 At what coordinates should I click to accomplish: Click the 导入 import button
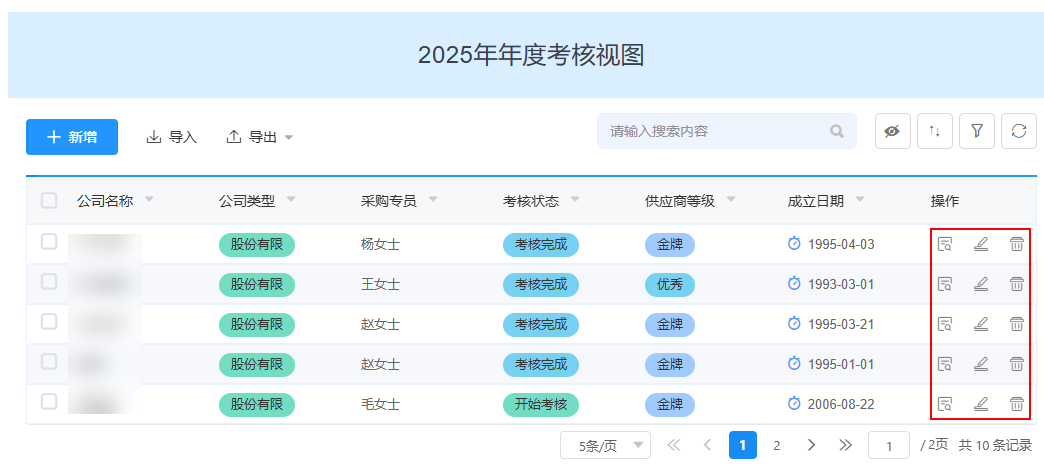(172, 137)
